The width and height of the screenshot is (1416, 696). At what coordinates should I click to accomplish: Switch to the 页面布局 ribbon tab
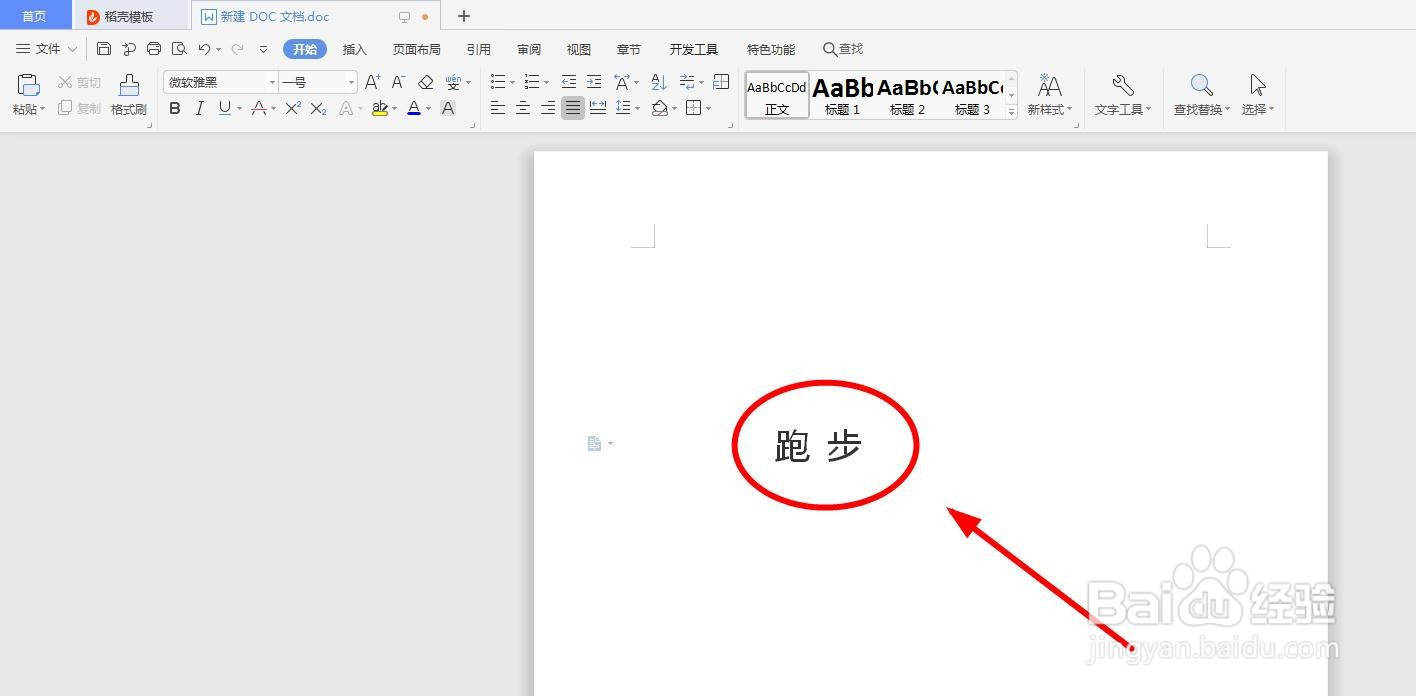(x=417, y=49)
